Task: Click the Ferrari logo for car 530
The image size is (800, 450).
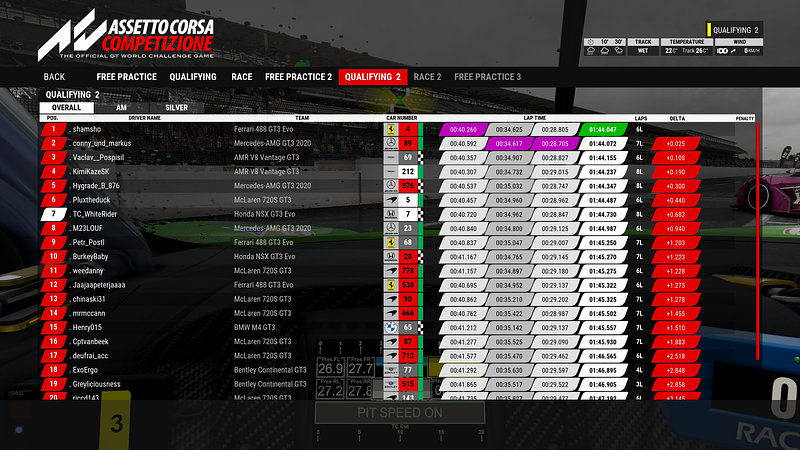Action: (x=391, y=285)
